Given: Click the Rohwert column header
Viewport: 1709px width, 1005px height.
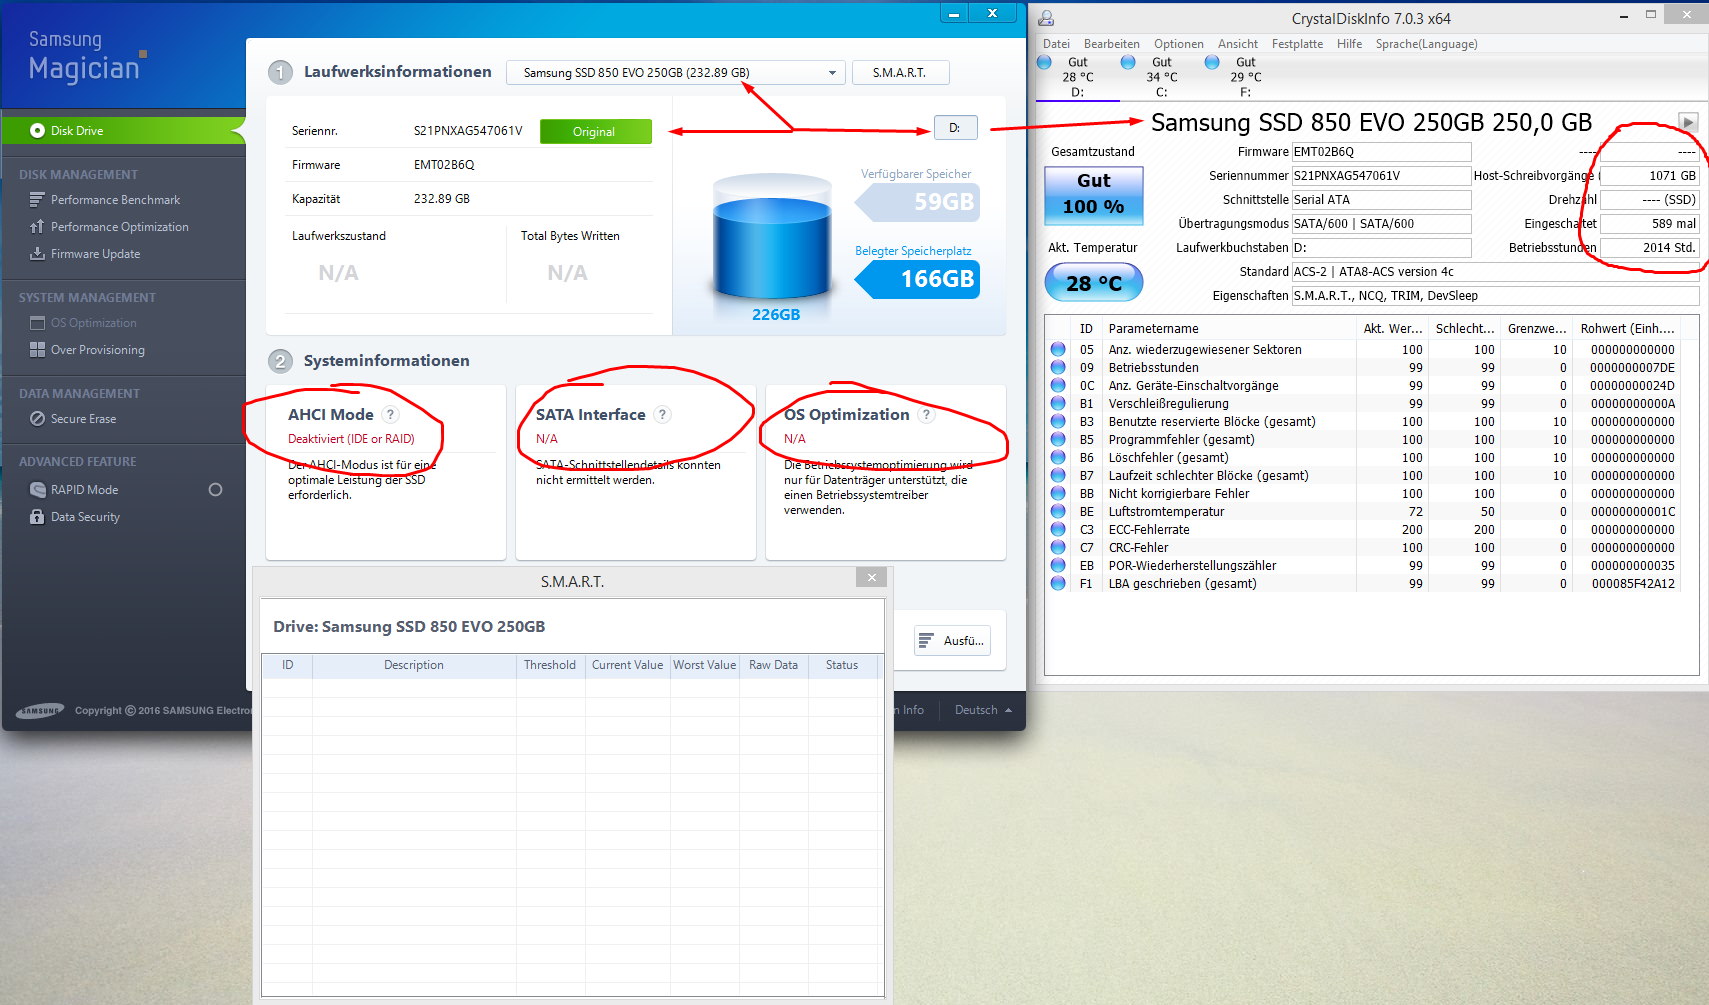Looking at the screenshot, I should click(1627, 329).
